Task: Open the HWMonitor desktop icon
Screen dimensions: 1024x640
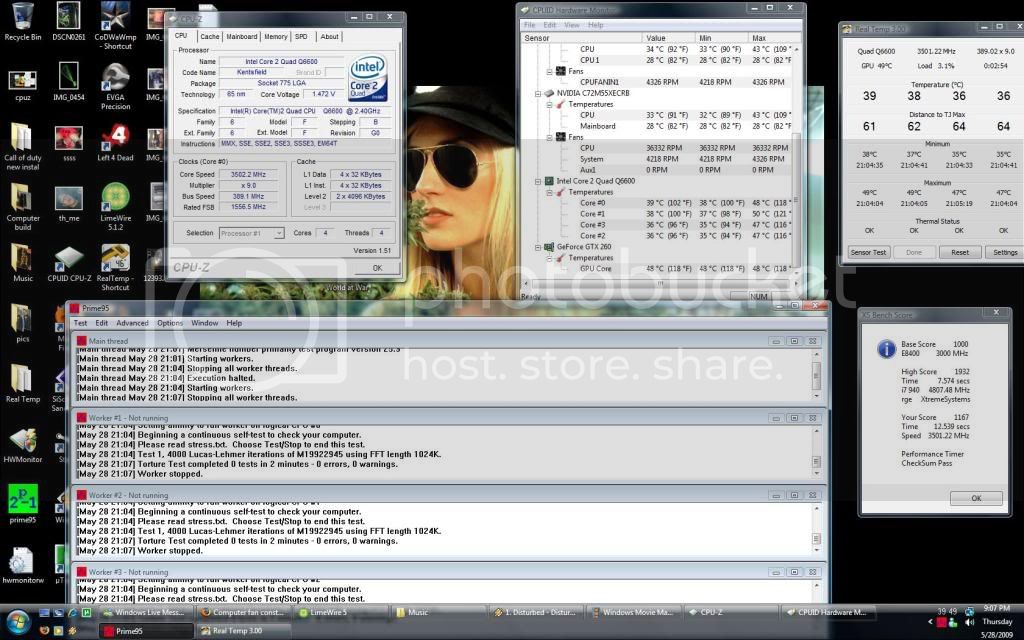Action: (x=23, y=445)
